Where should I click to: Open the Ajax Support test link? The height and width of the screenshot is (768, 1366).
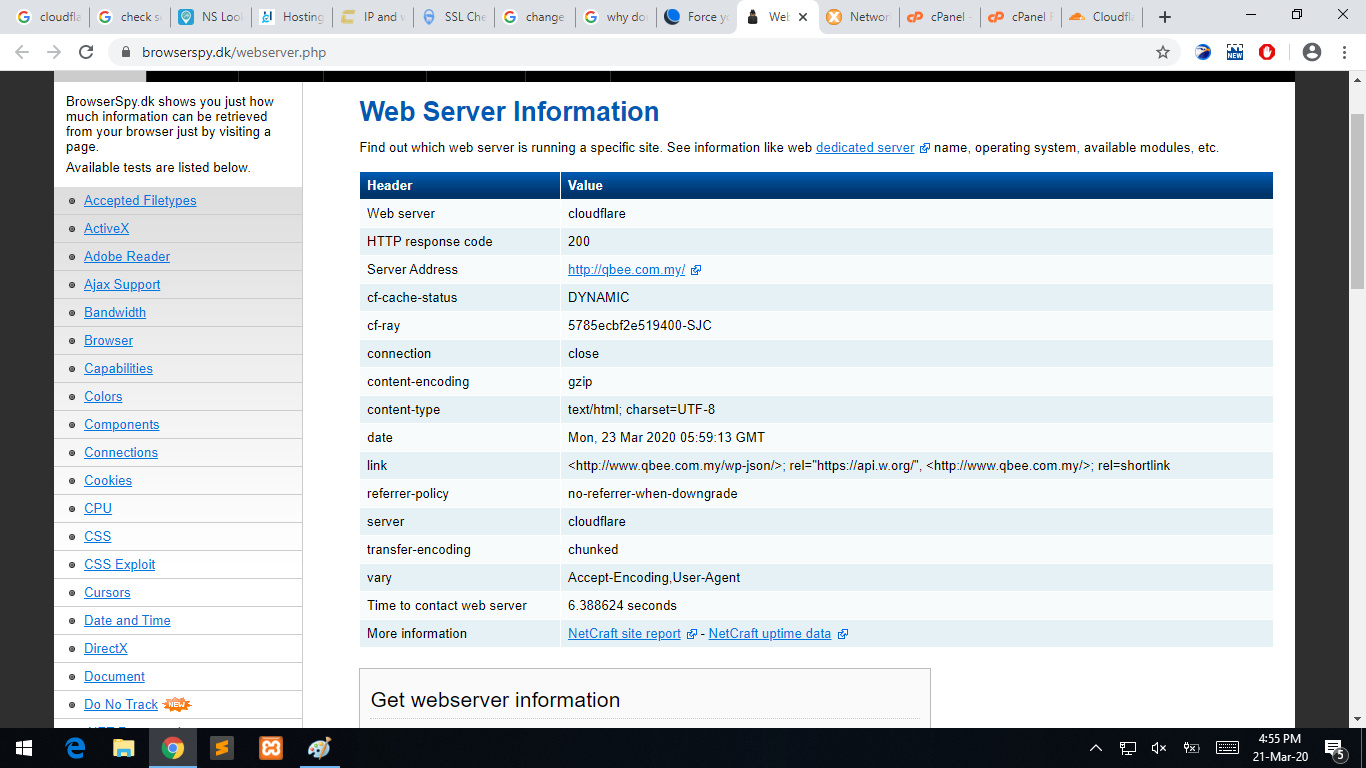pyautogui.click(x=122, y=285)
